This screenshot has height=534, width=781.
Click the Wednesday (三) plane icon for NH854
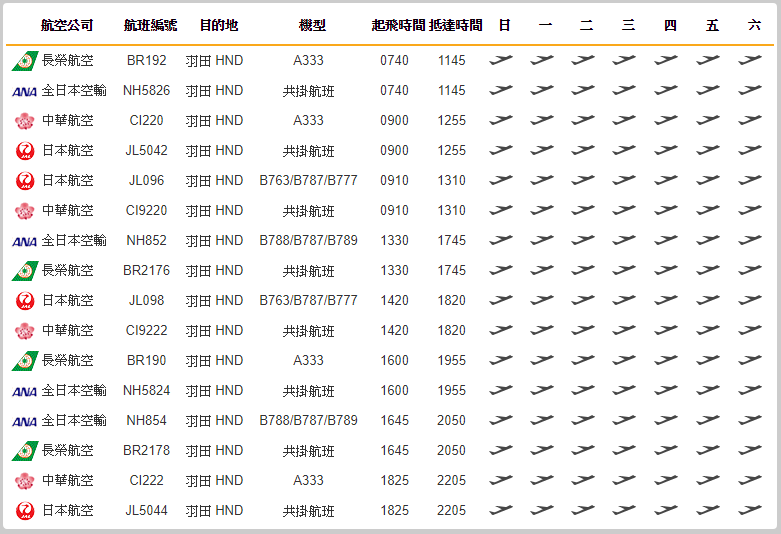(x=624, y=420)
